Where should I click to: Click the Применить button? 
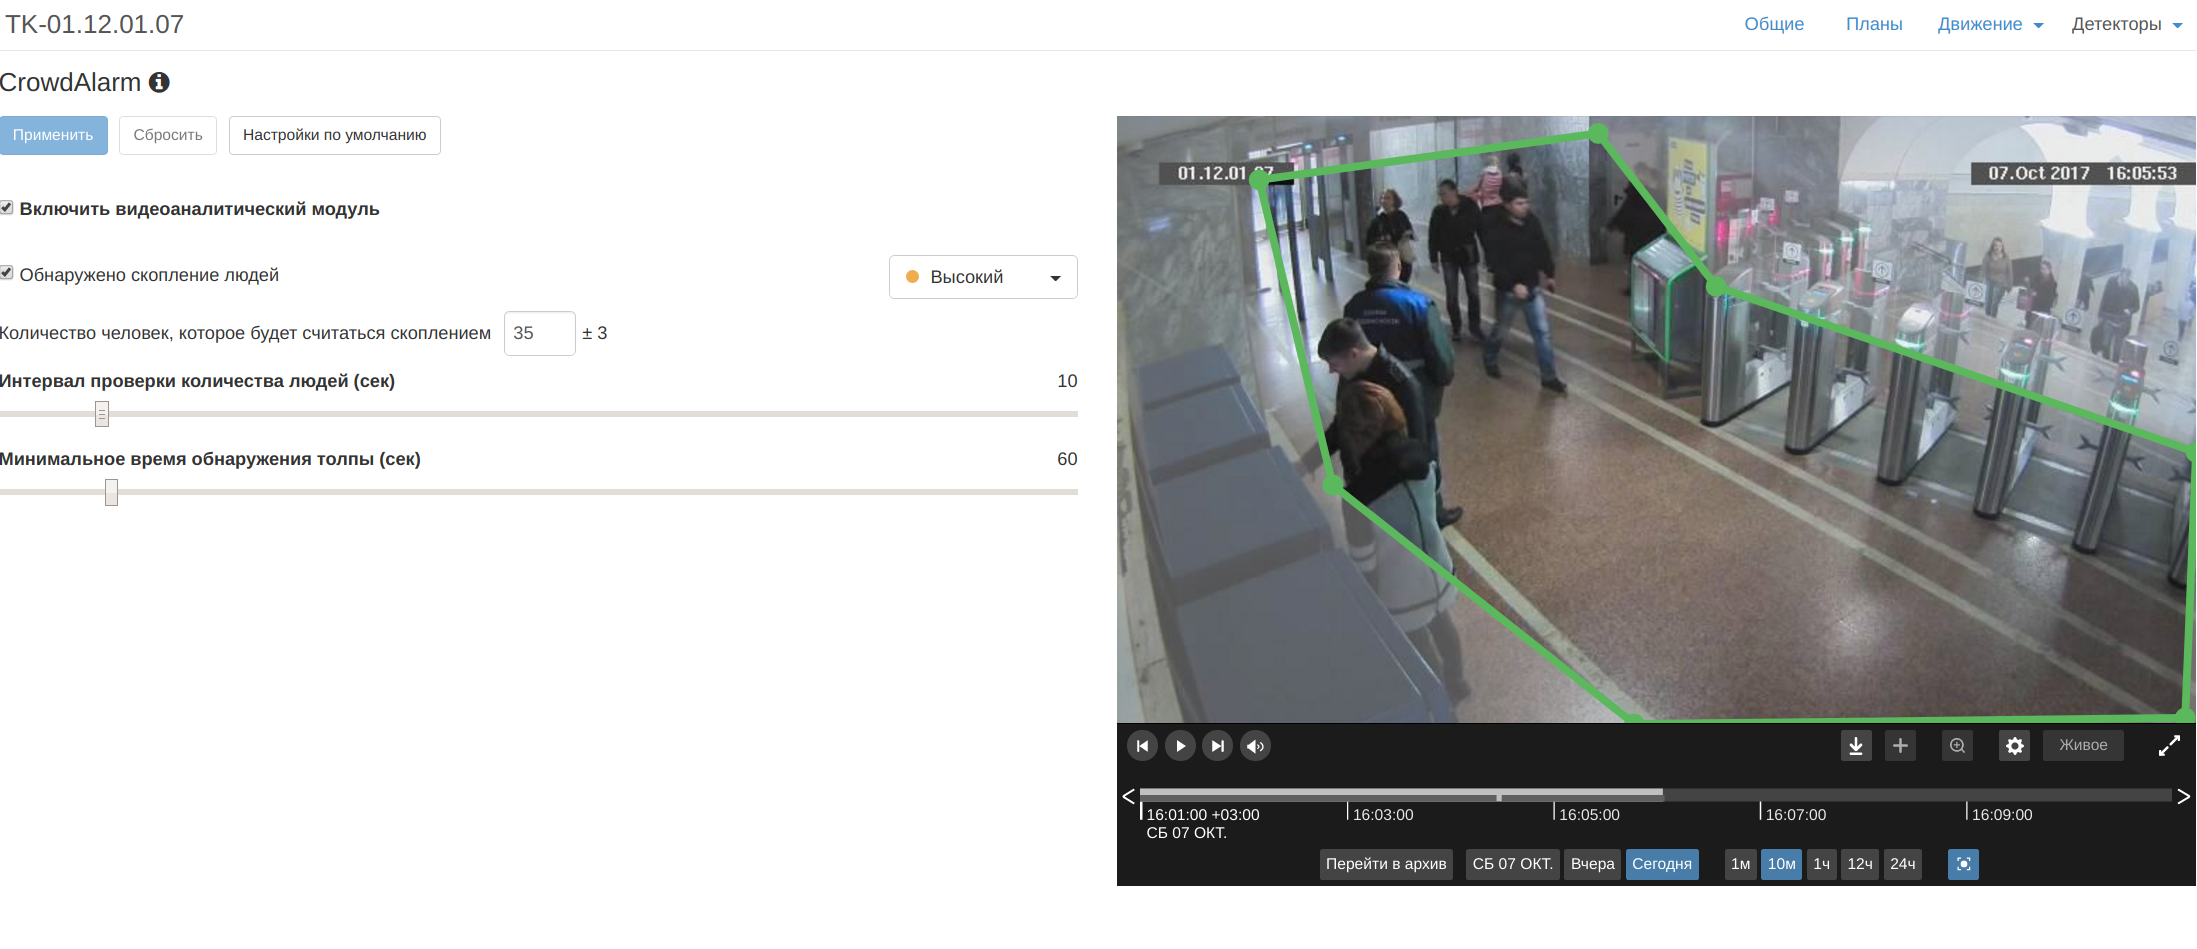(x=53, y=135)
